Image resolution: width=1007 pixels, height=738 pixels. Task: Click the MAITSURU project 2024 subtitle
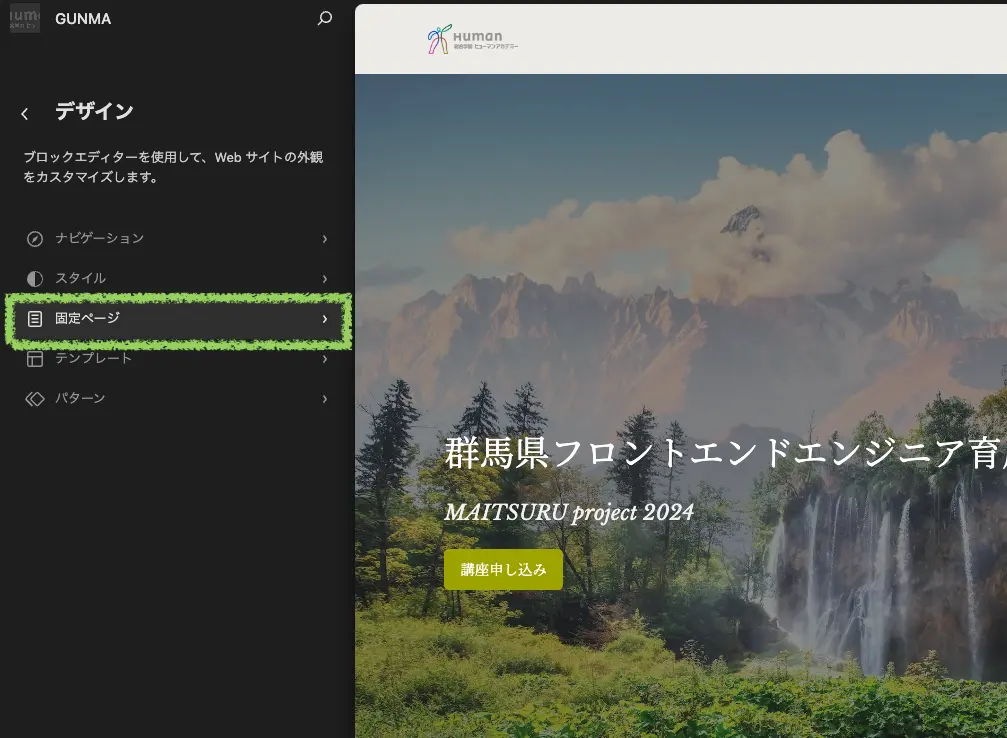(x=569, y=513)
